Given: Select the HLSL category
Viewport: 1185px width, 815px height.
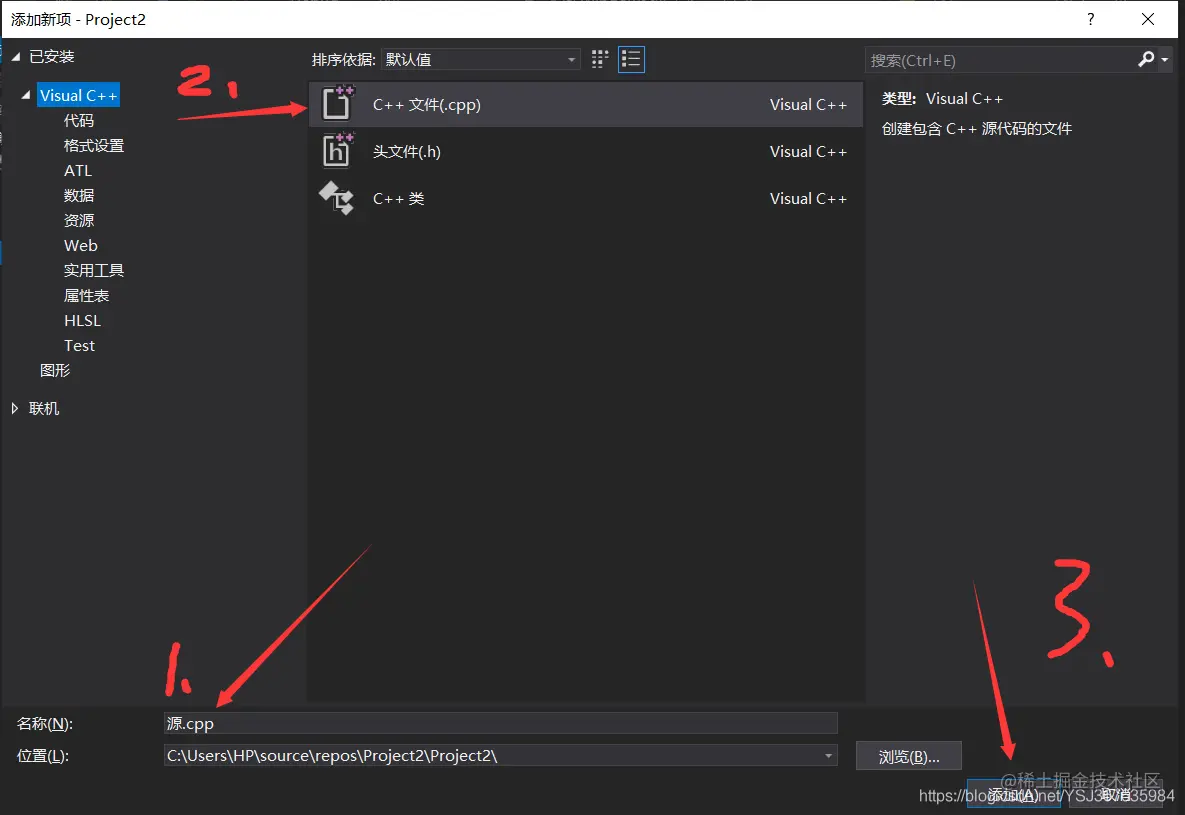Looking at the screenshot, I should click(x=82, y=321).
